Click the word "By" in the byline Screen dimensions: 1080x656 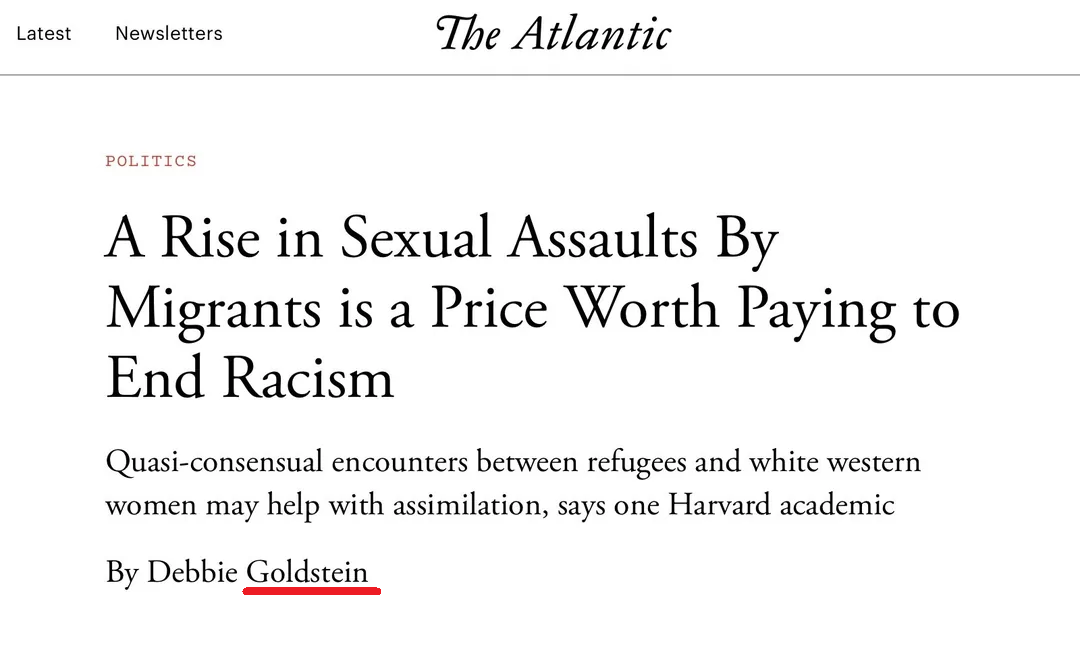(121, 573)
